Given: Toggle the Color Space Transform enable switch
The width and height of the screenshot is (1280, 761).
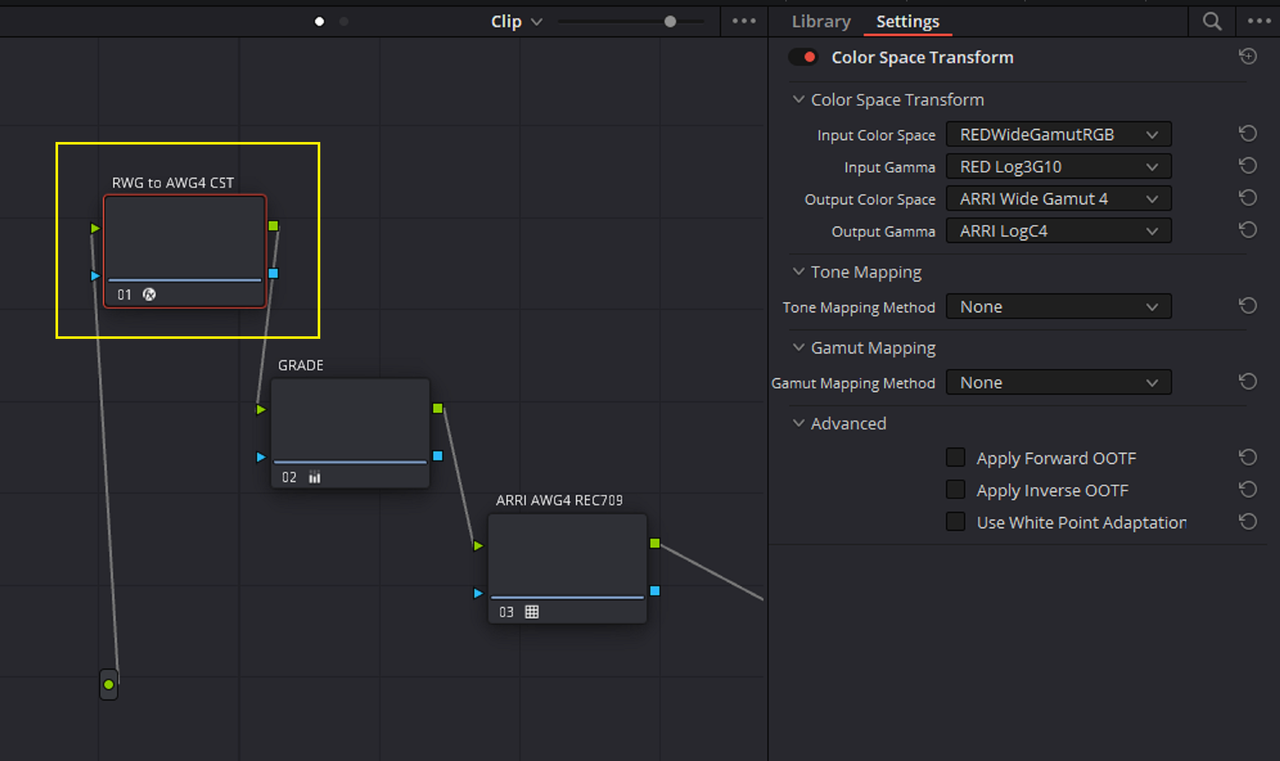Looking at the screenshot, I should tap(803, 57).
